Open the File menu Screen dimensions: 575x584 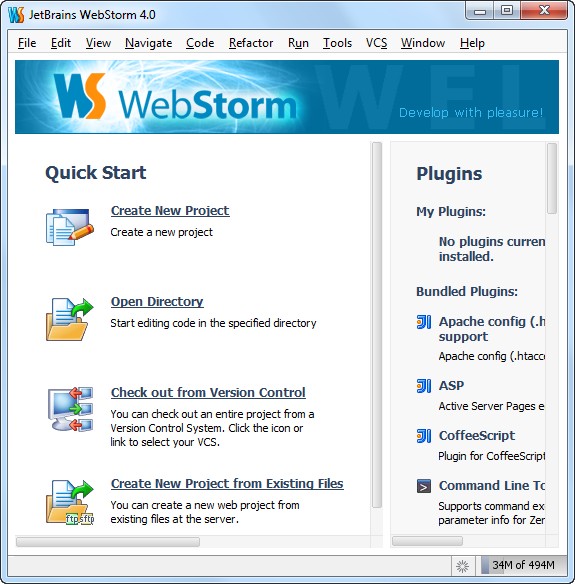[27, 43]
